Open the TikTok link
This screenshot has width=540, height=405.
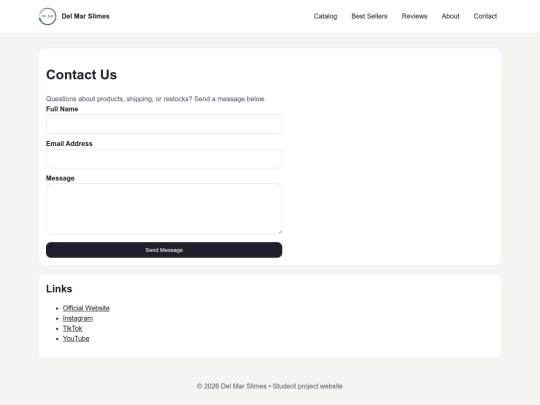click(x=72, y=328)
